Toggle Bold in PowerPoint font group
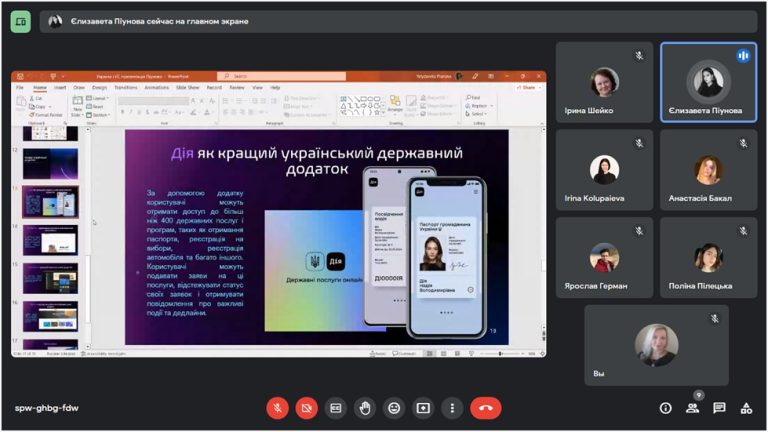 122,112
